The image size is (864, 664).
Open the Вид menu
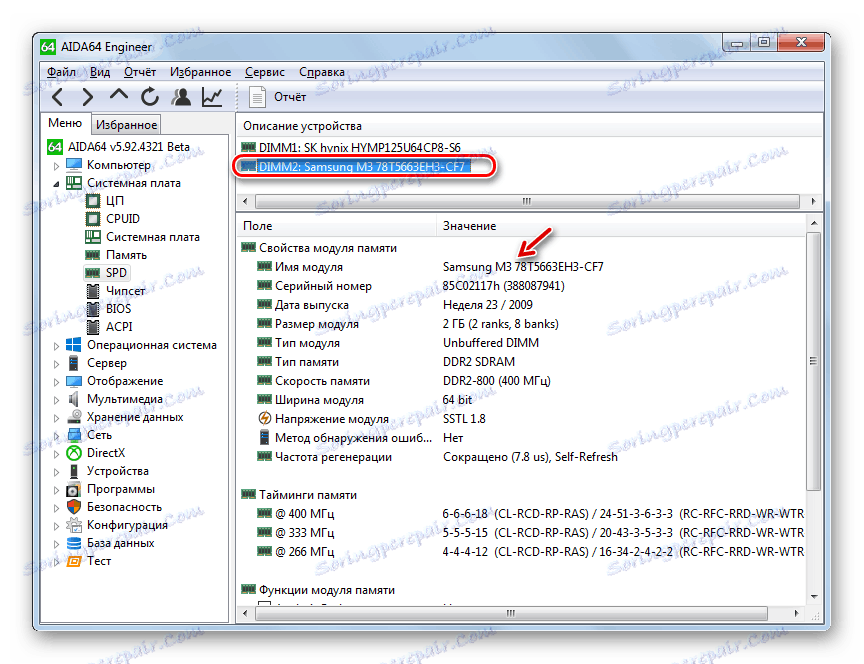[x=100, y=72]
